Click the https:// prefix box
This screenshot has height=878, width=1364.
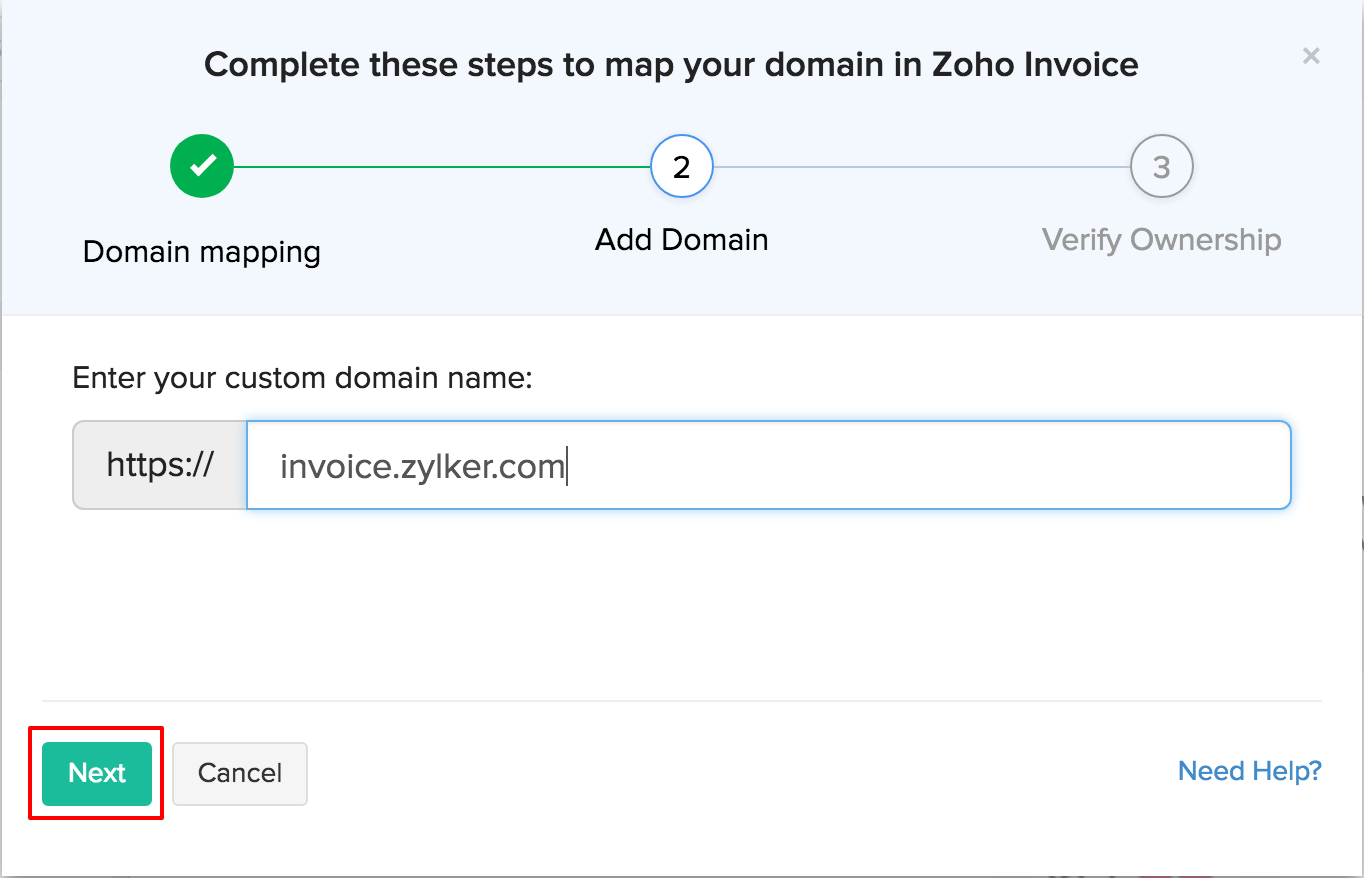pos(160,465)
